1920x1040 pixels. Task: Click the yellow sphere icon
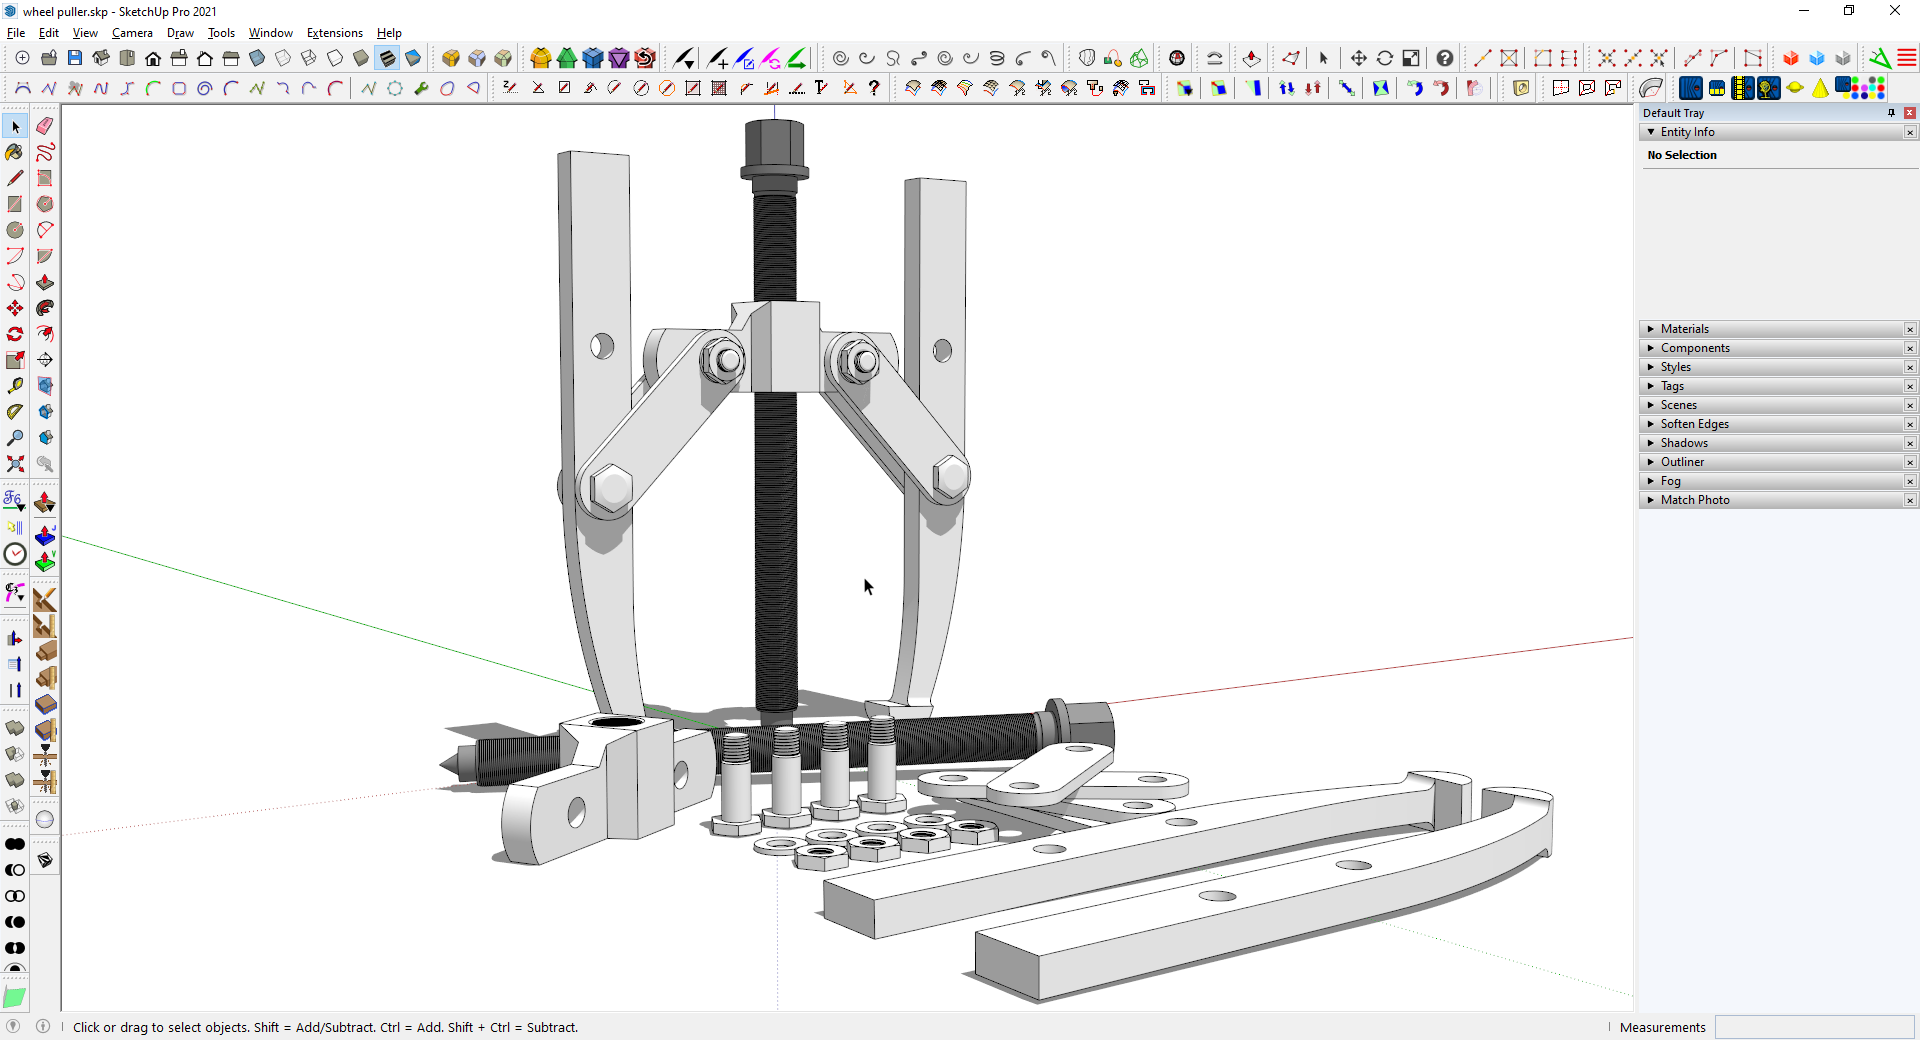pos(1795,88)
